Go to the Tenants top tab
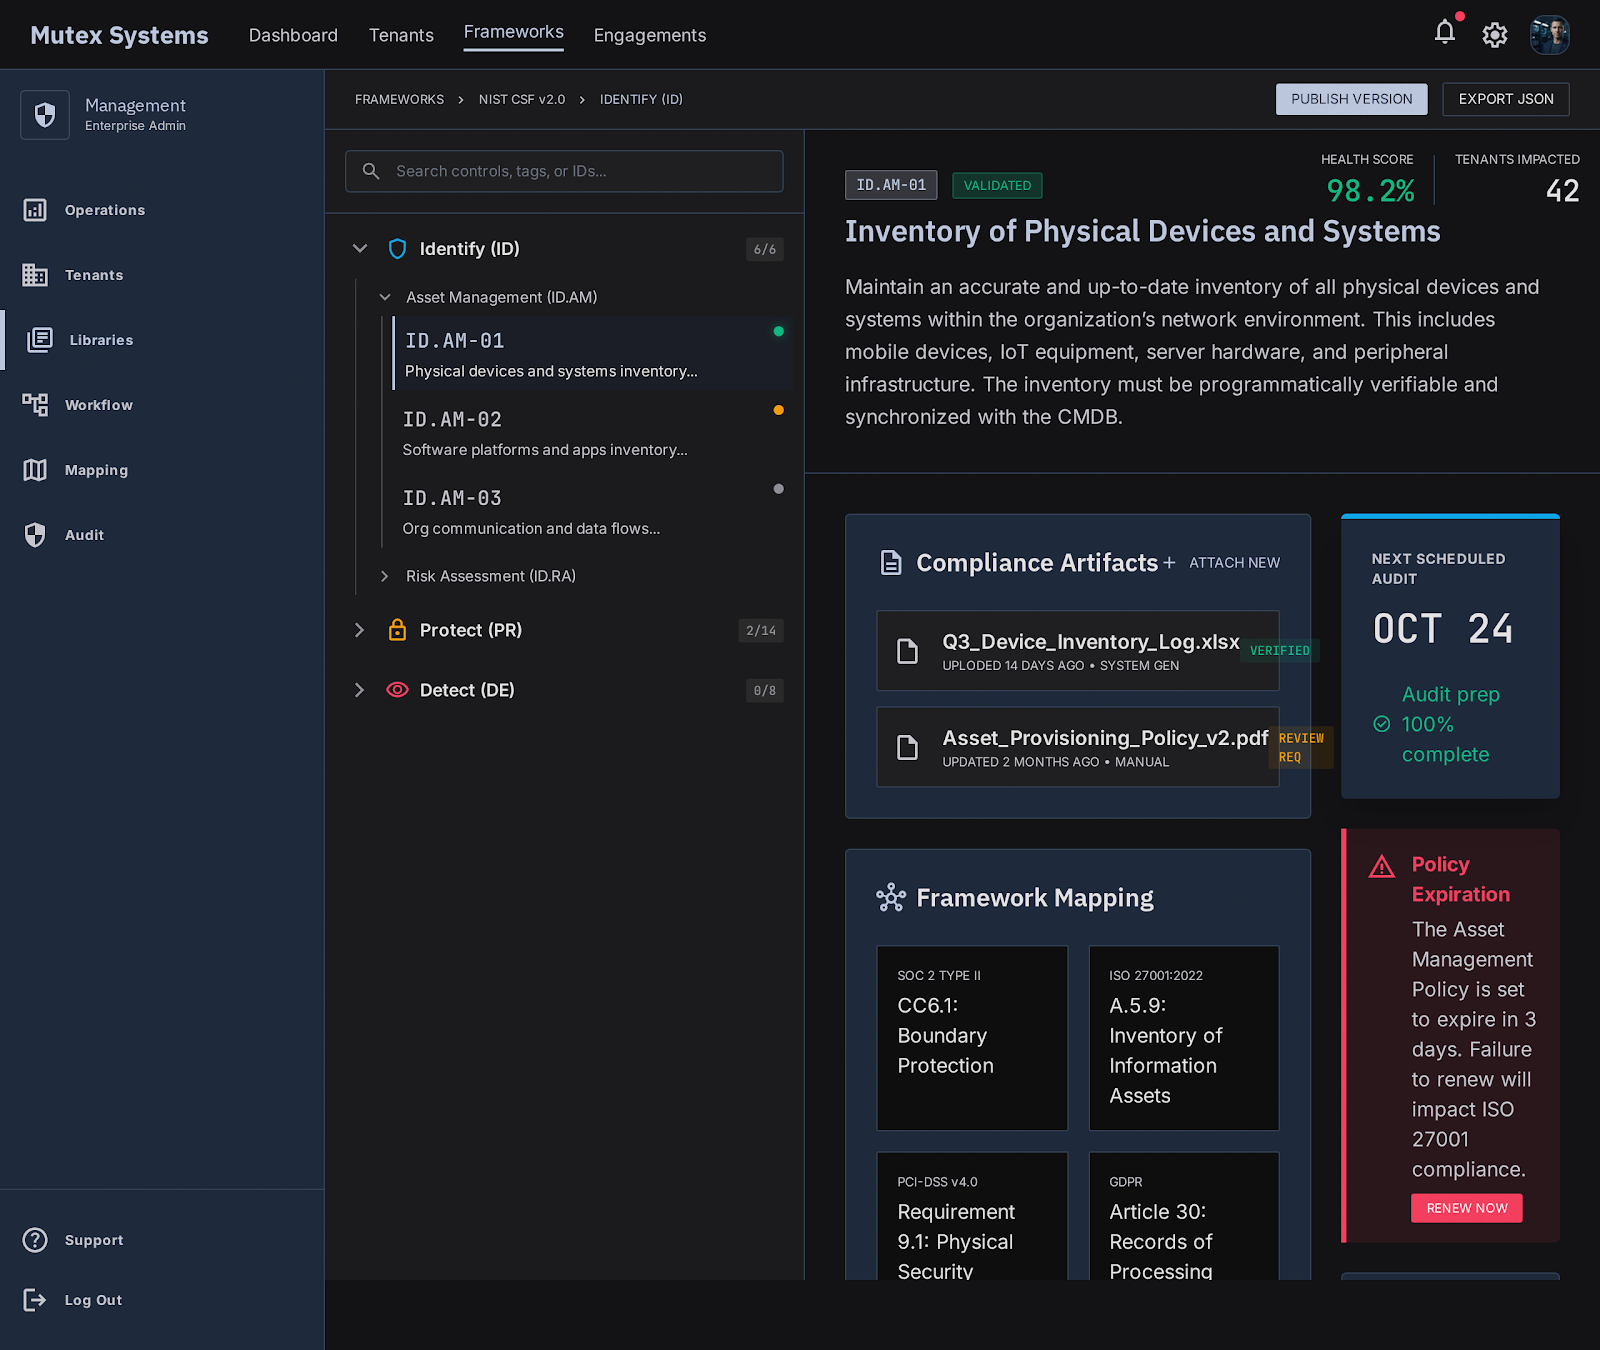Screen dimensions: 1600x1350 click(401, 35)
